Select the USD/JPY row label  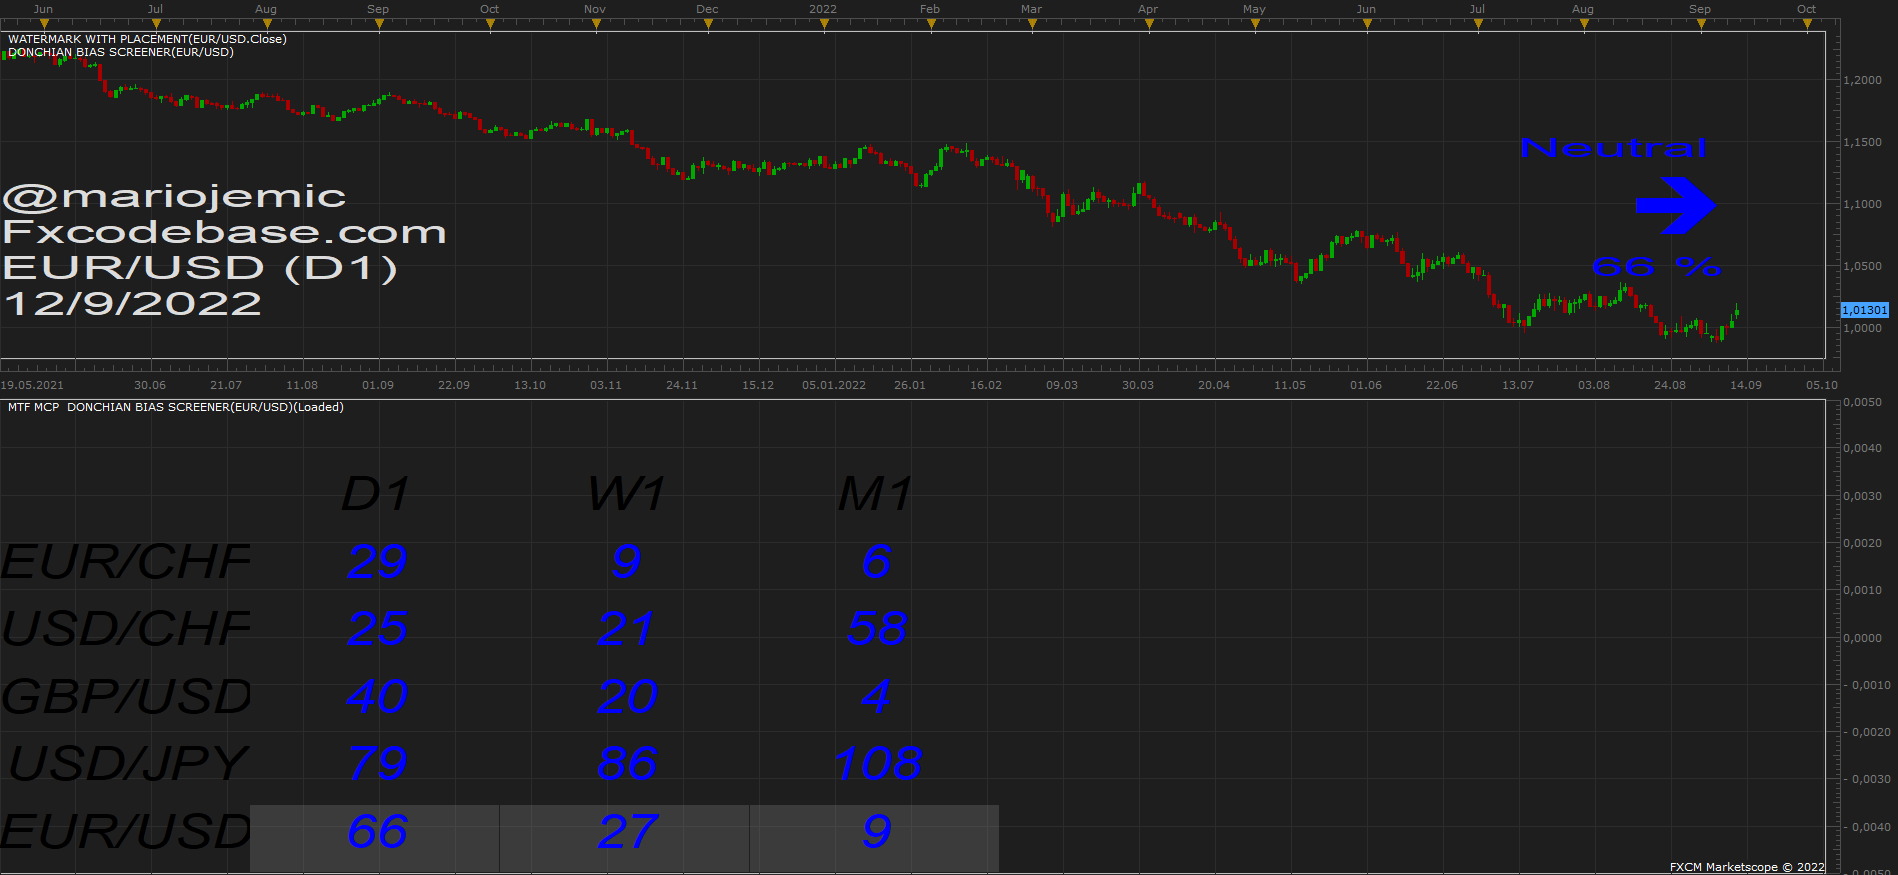point(128,764)
